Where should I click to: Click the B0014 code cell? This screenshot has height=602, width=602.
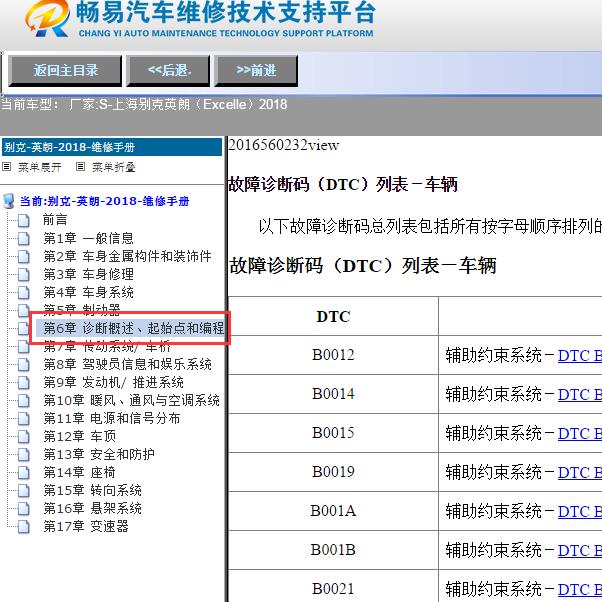(333, 394)
